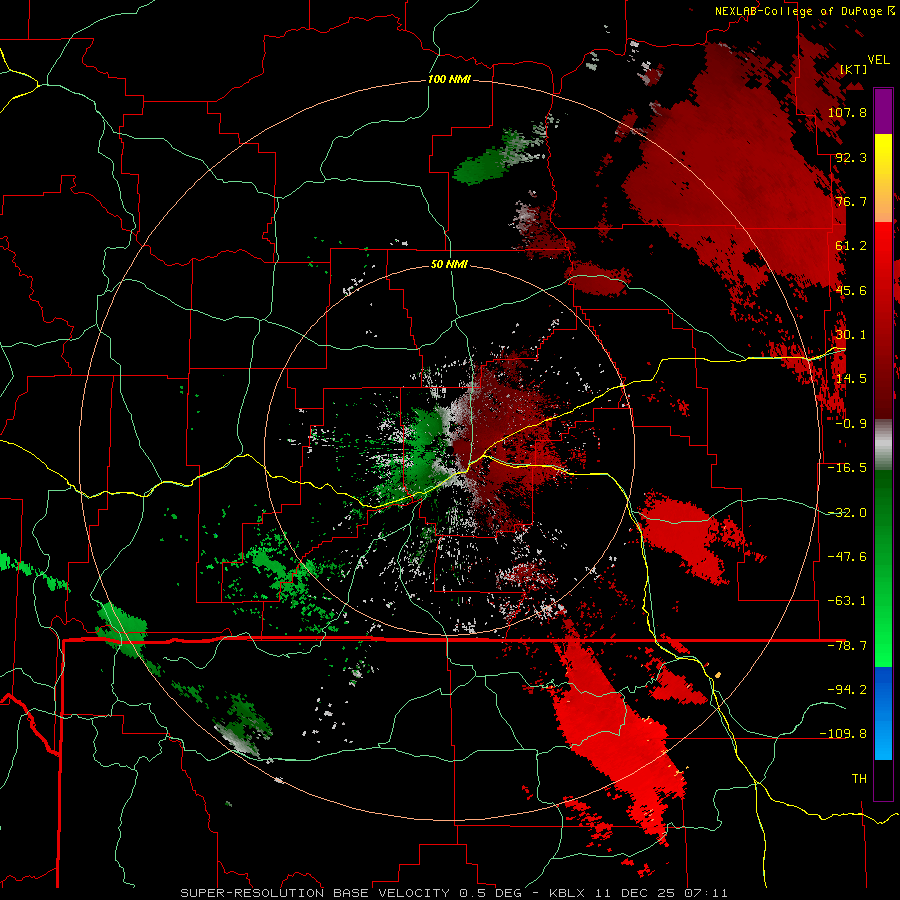Image resolution: width=900 pixels, height=900 pixels.
Task: Click the TH legend label
Action: pyautogui.click(x=859, y=778)
